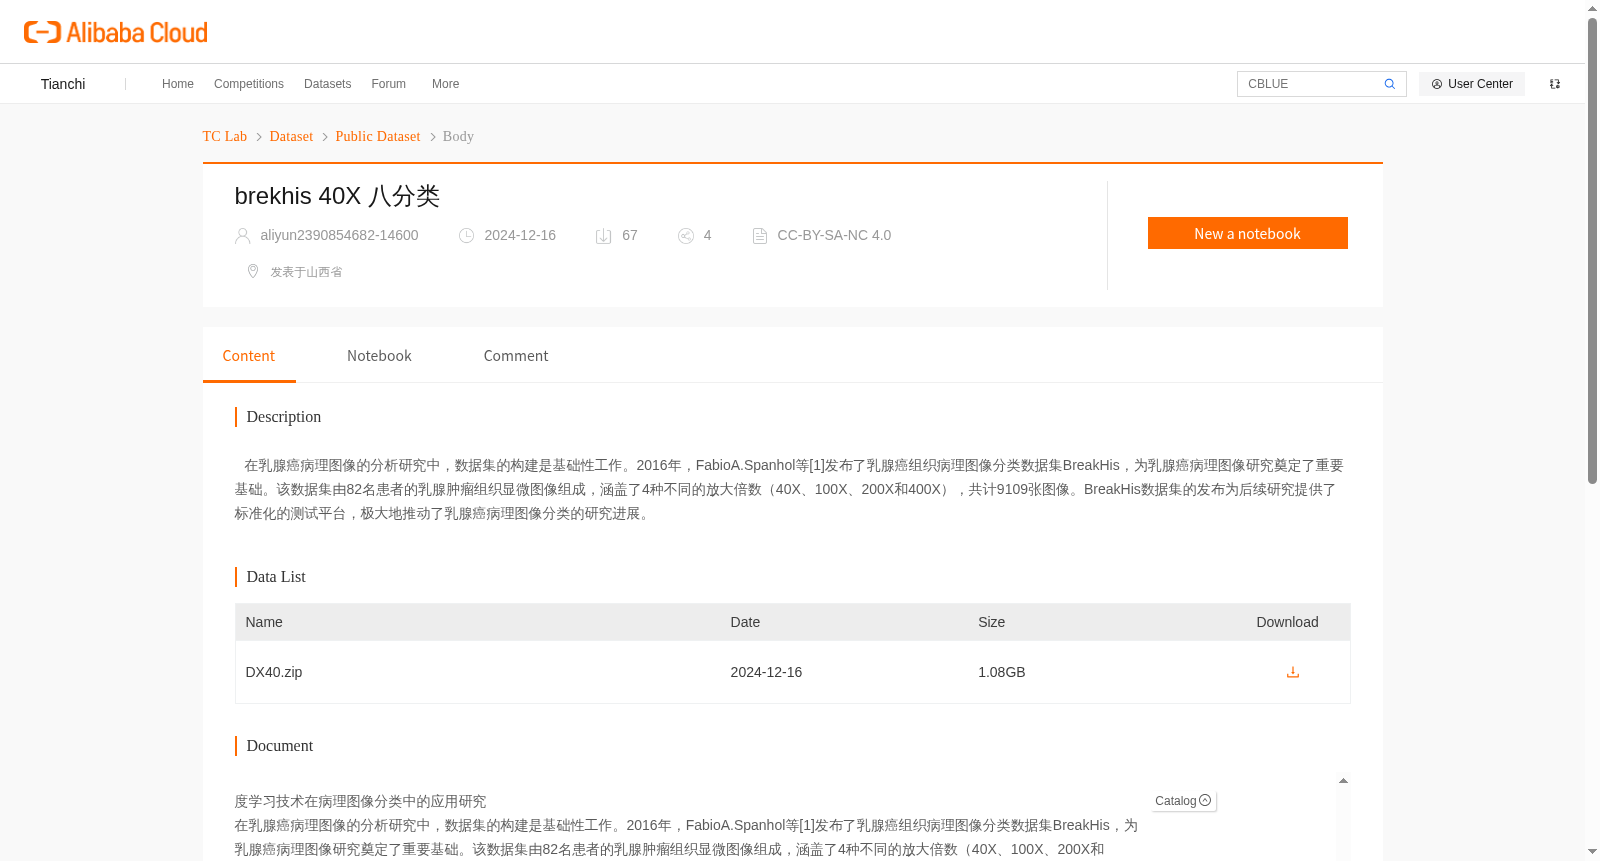This screenshot has height=861, width=1600.
Task: Click the author avatar icon
Action: [243, 236]
